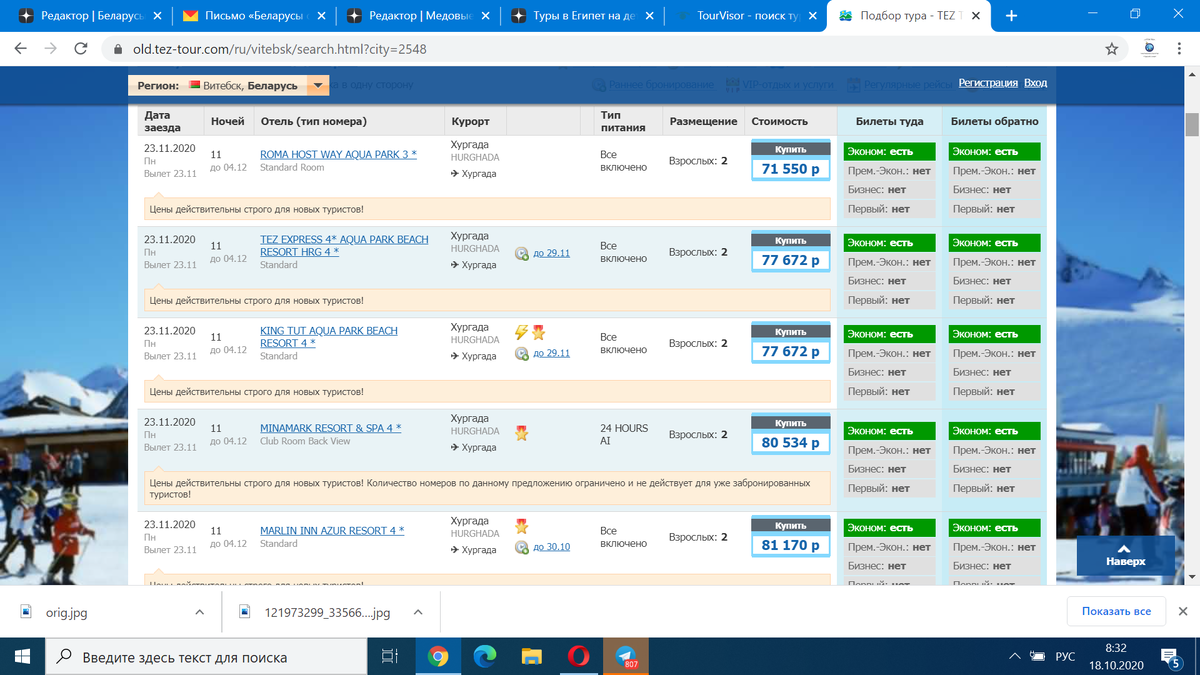Switch to the TourVisor tab
Screen dimensions: 1200x675
746,17
